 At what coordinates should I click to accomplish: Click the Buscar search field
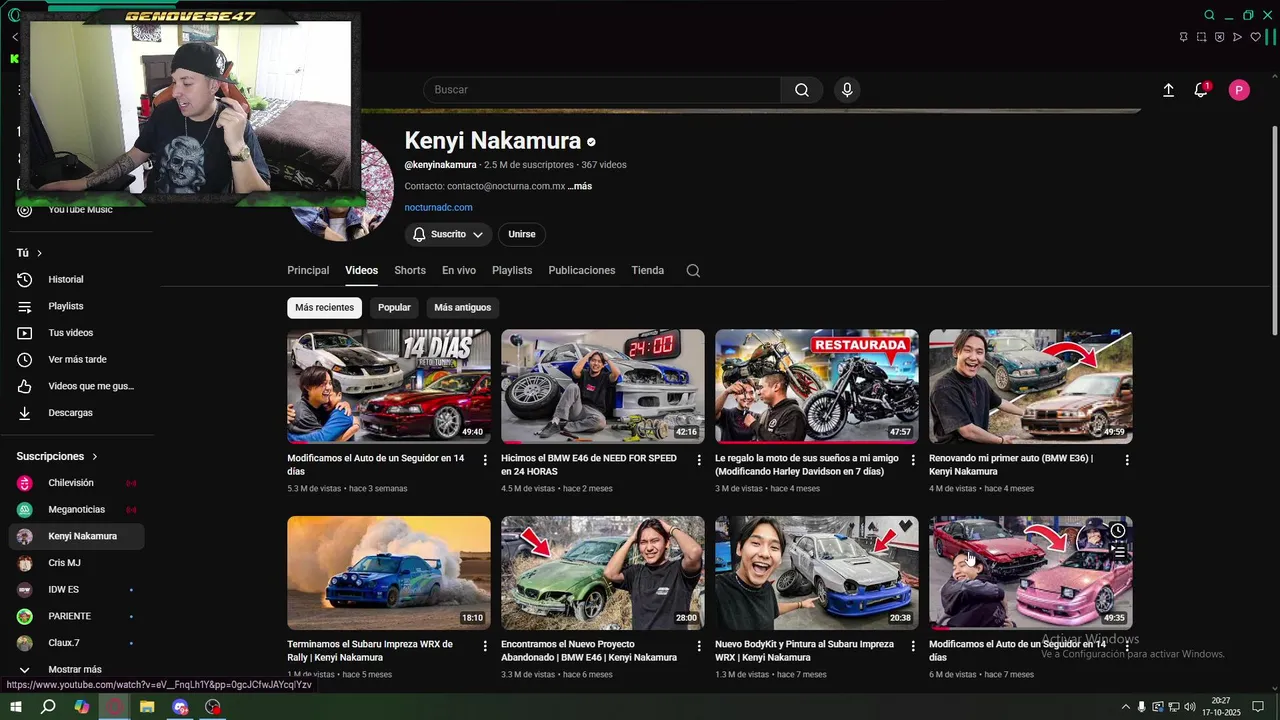[602, 90]
